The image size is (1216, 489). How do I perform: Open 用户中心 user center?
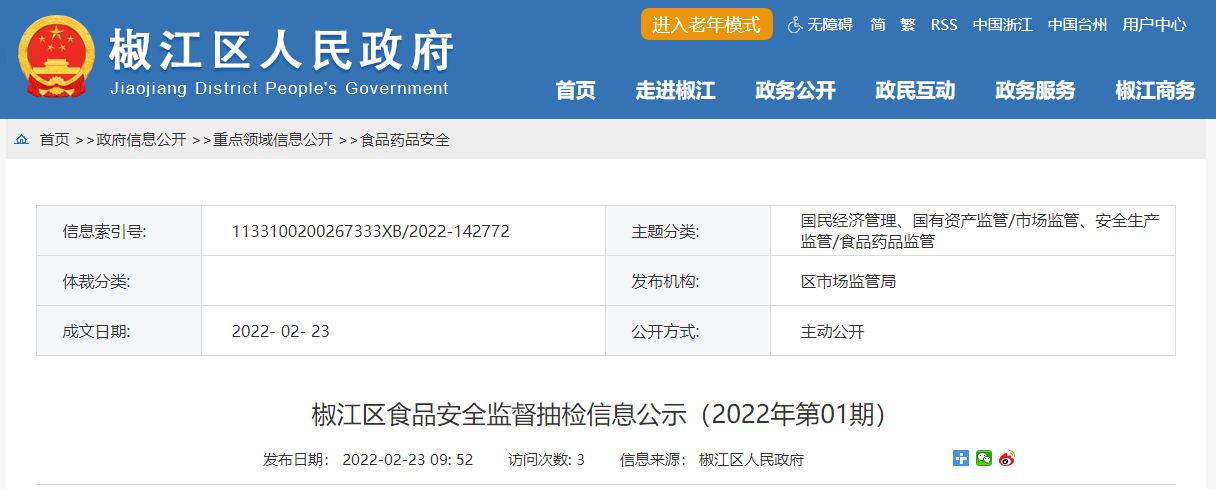tap(1155, 25)
